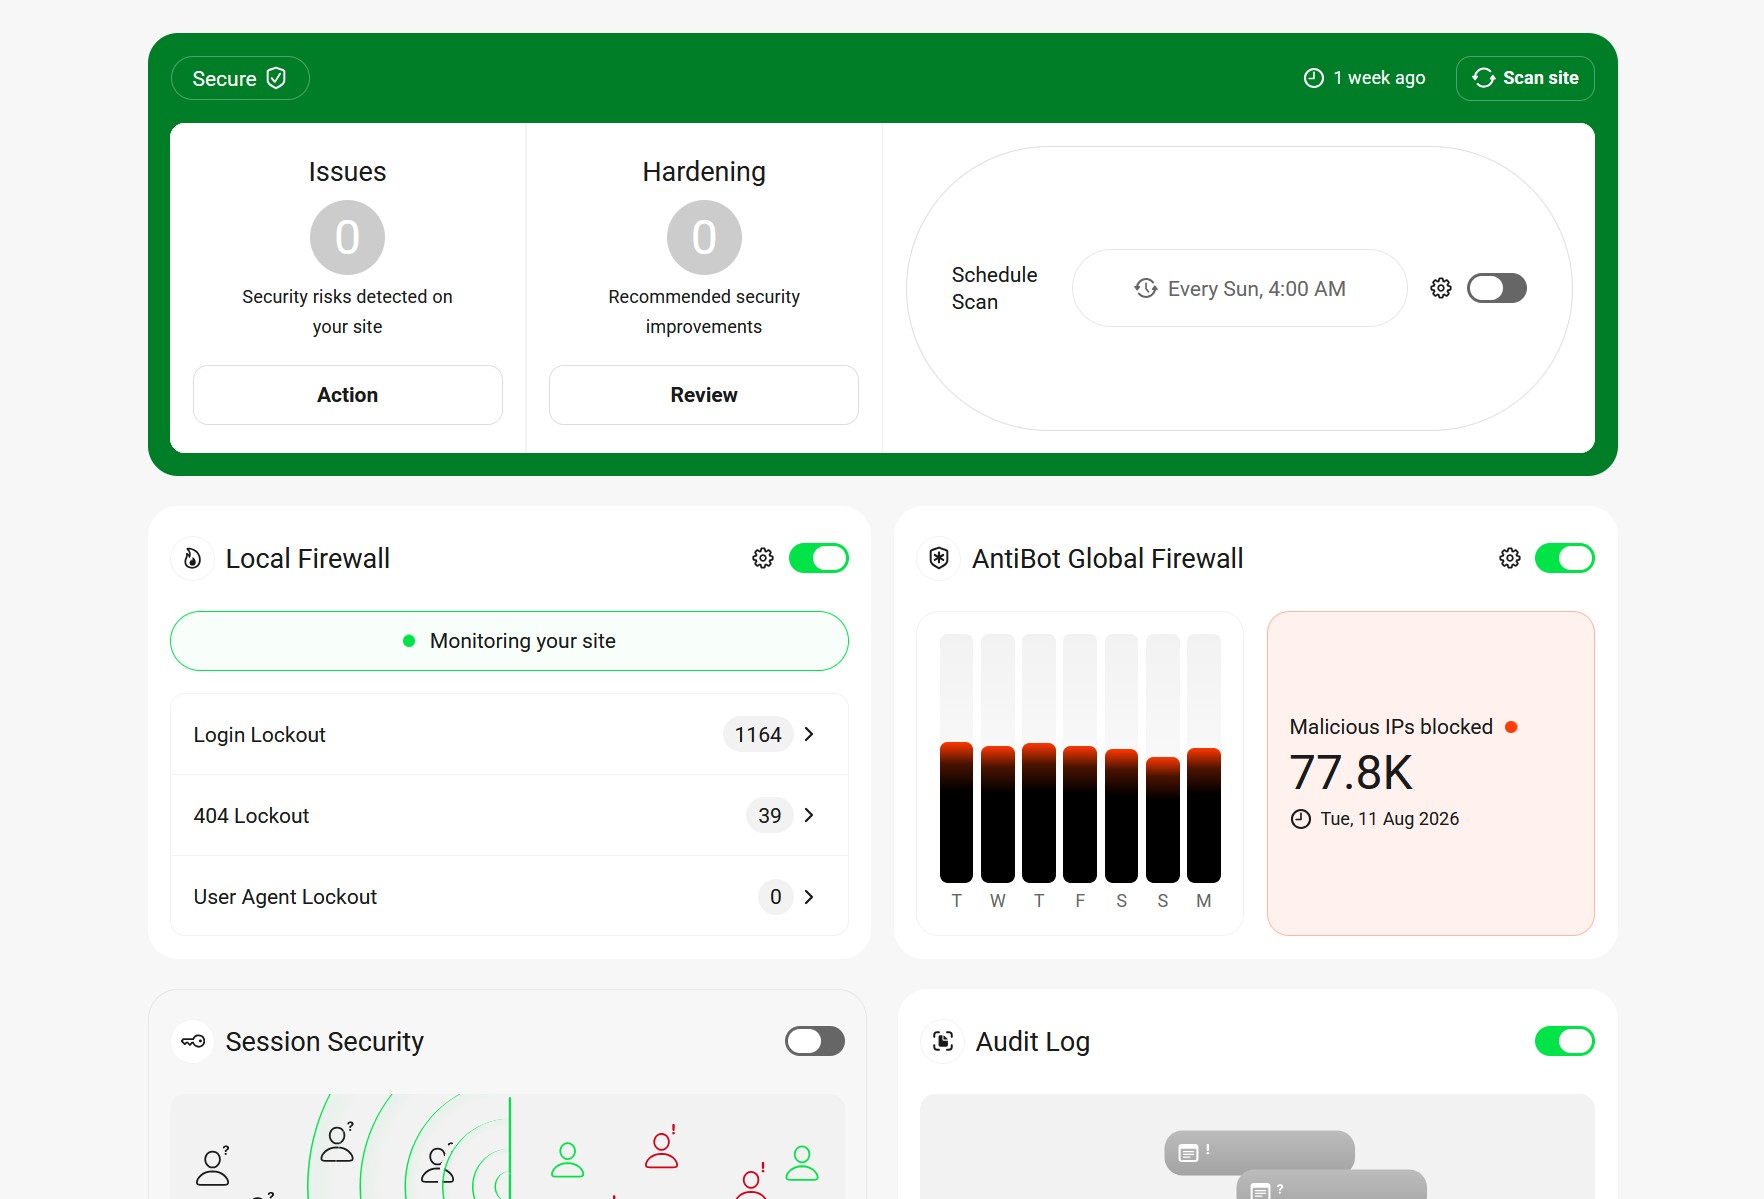Viewport: 1764px width, 1199px height.
Task: Click the Audit Log icon
Action: tap(943, 1041)
